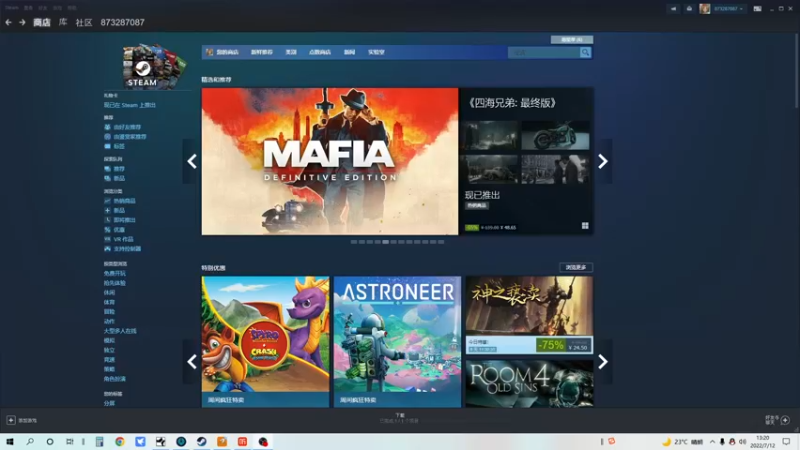
Task: Open 您的商店 in store navigation
Action: (x=227, y=52)
